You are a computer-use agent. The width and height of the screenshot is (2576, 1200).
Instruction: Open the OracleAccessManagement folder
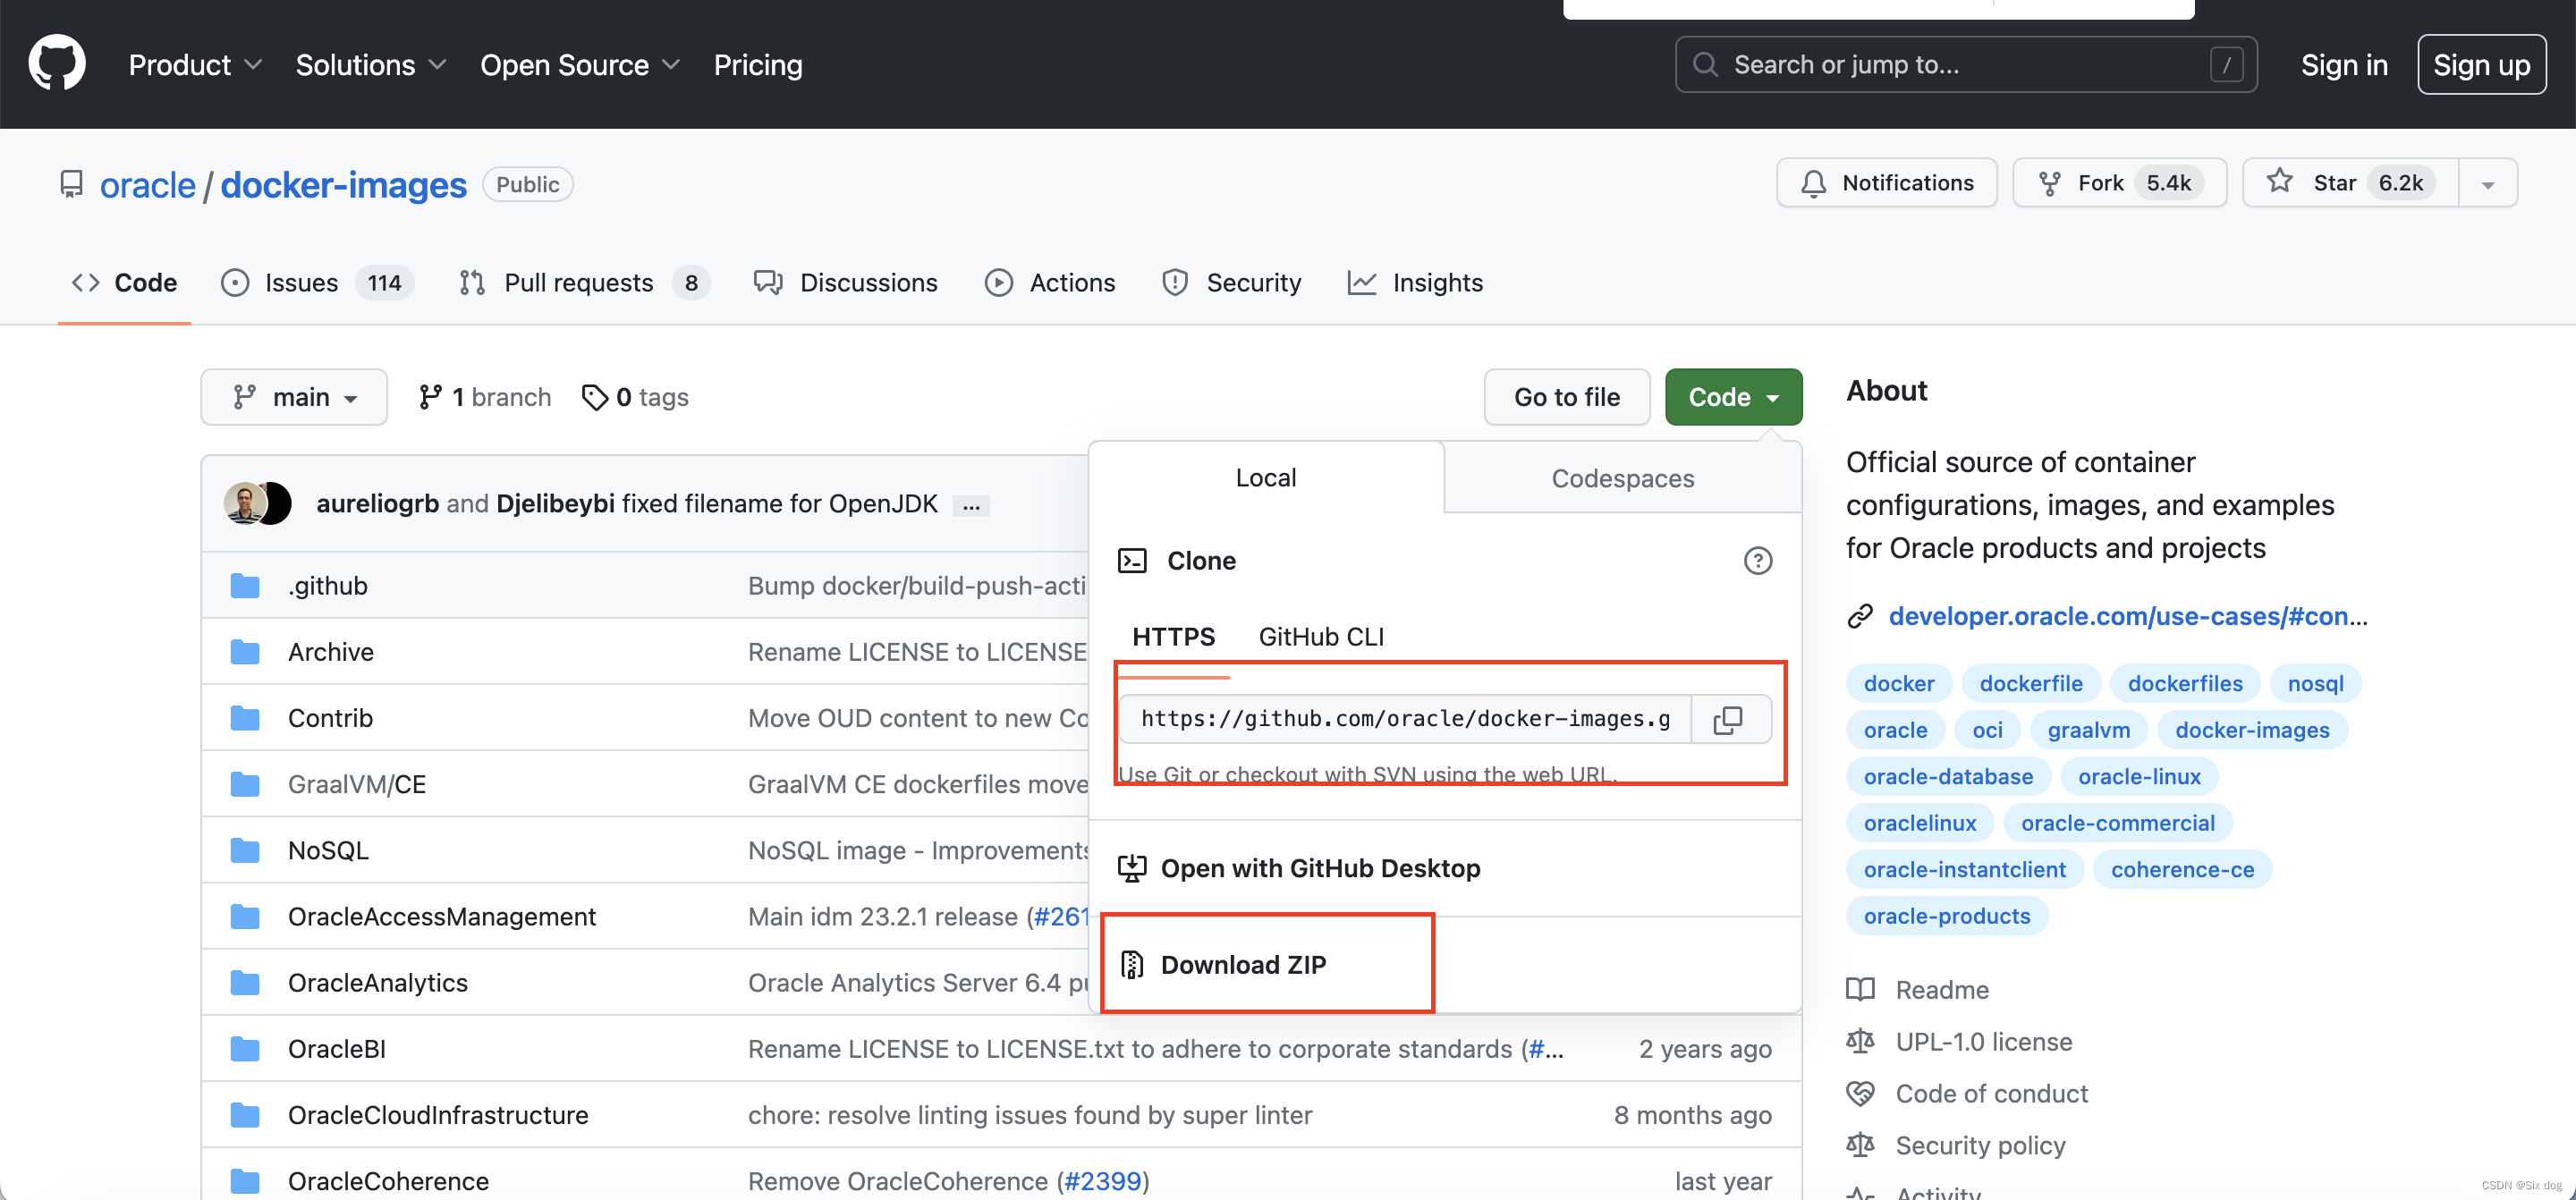click(442, 917)
